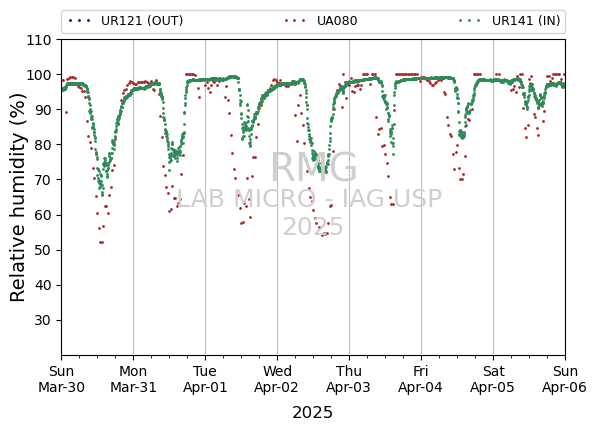Click the green dotted UR141 legend marker

point(470,21)
